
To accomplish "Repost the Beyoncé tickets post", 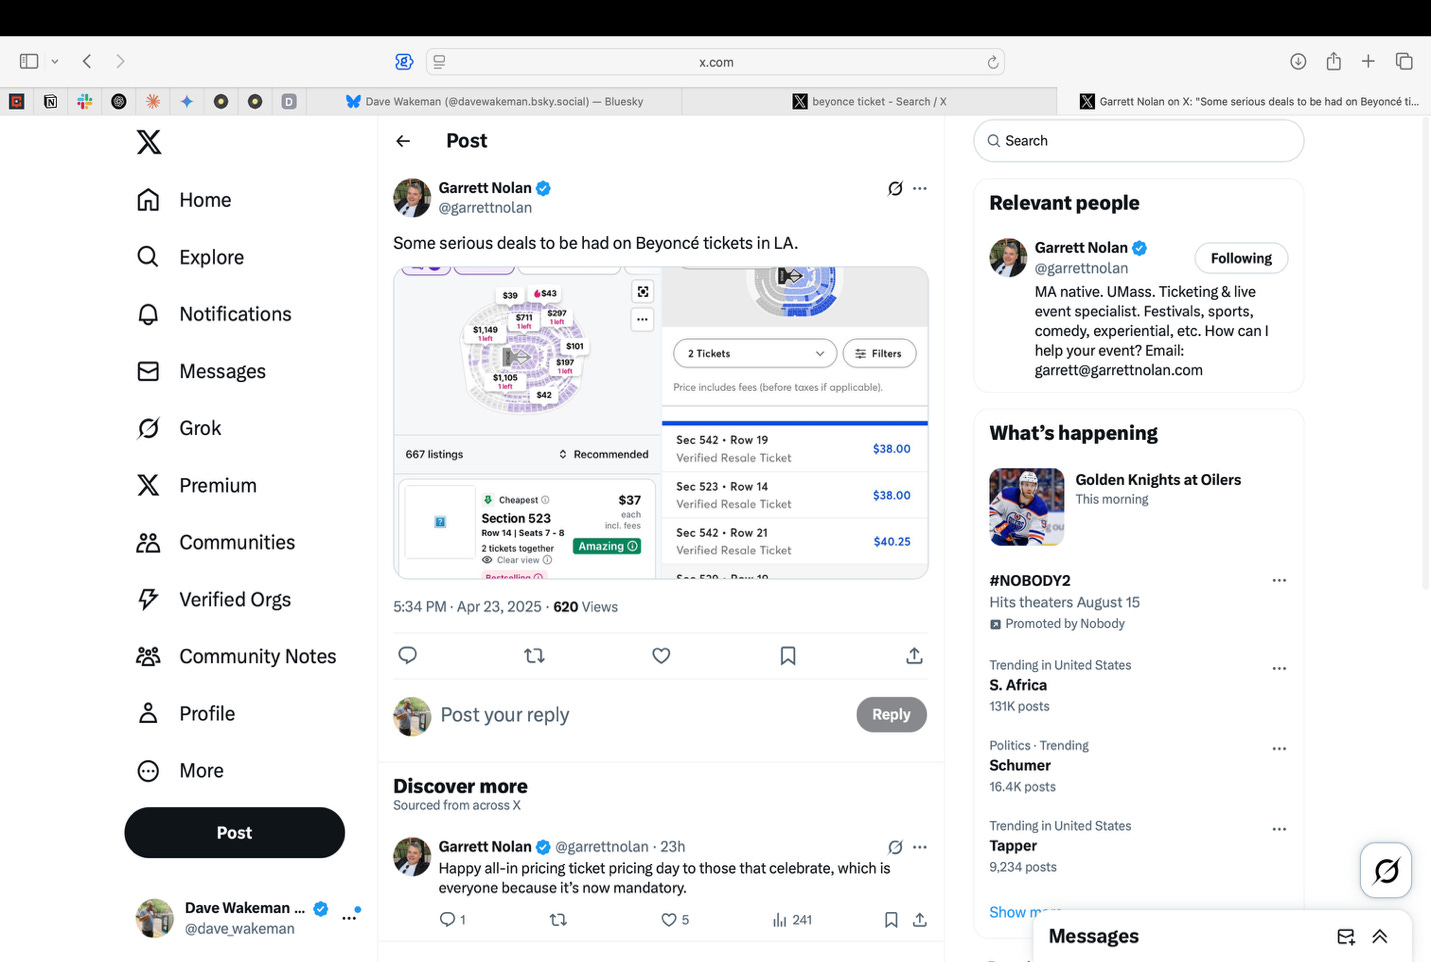I will (534, 656).
